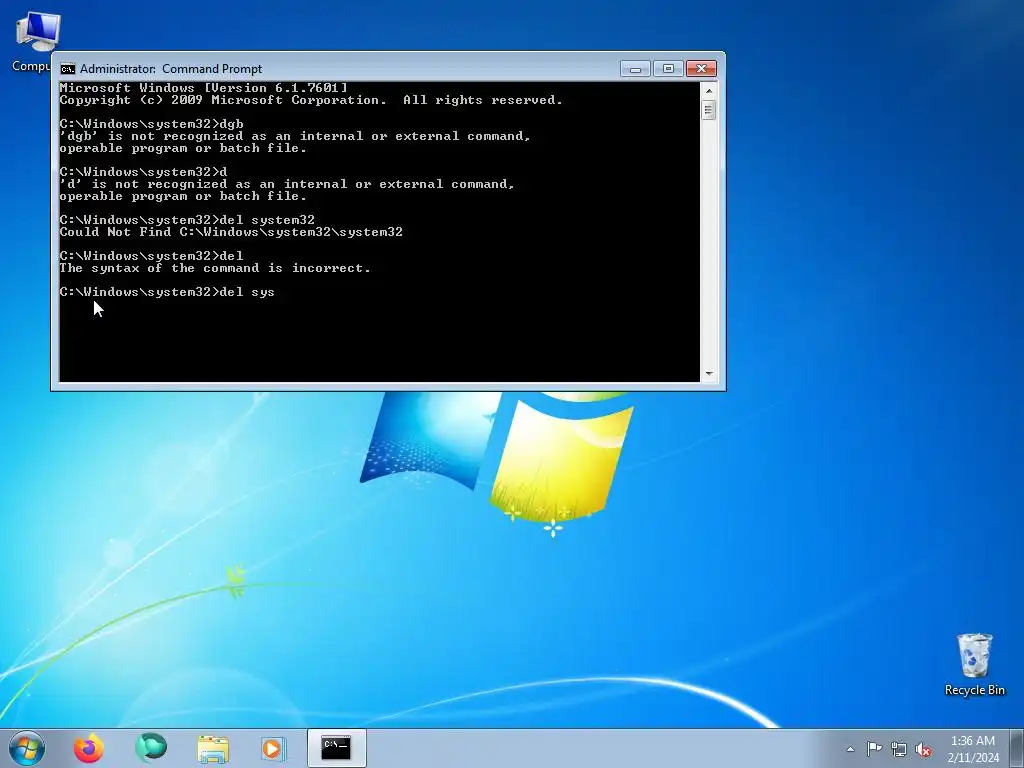Click 'The syntax of the command is incorrect.' line
Screen dimensions: 1024x768
click(x=215, y=268)
